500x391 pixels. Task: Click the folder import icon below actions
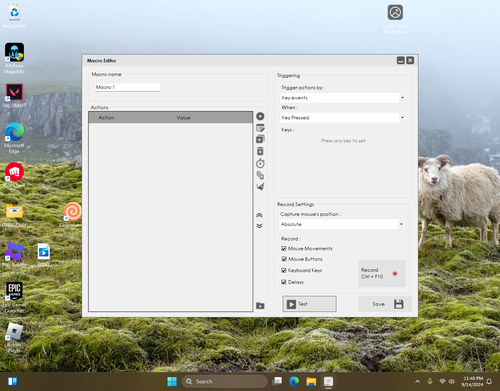(260, 306)
